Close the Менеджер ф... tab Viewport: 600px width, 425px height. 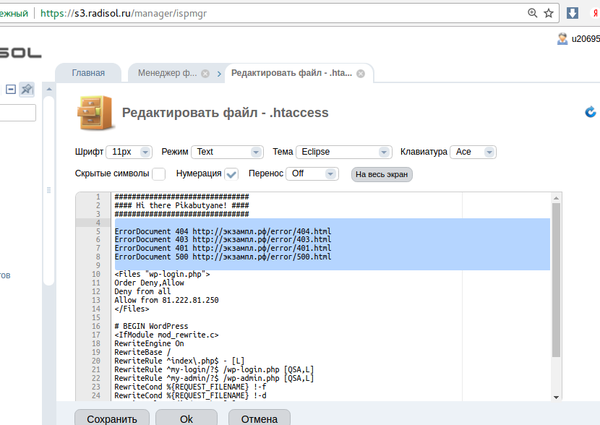205,73
